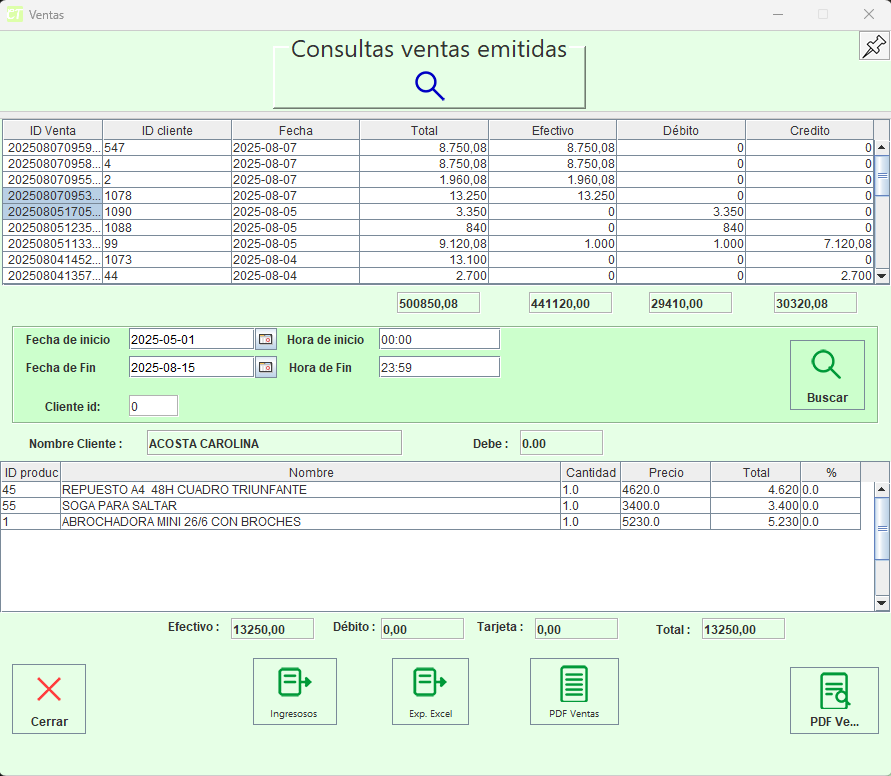Select the sale row for client 1090

click(x=167, y=212)
